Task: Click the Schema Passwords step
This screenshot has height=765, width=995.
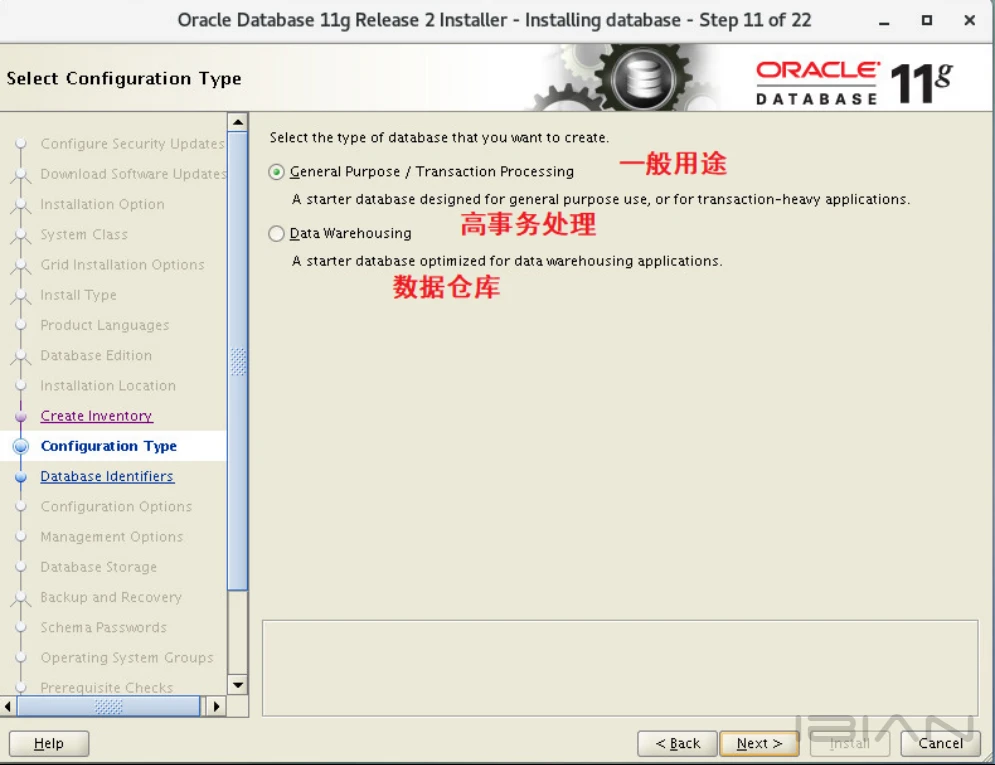Action: tap(103, 627)
